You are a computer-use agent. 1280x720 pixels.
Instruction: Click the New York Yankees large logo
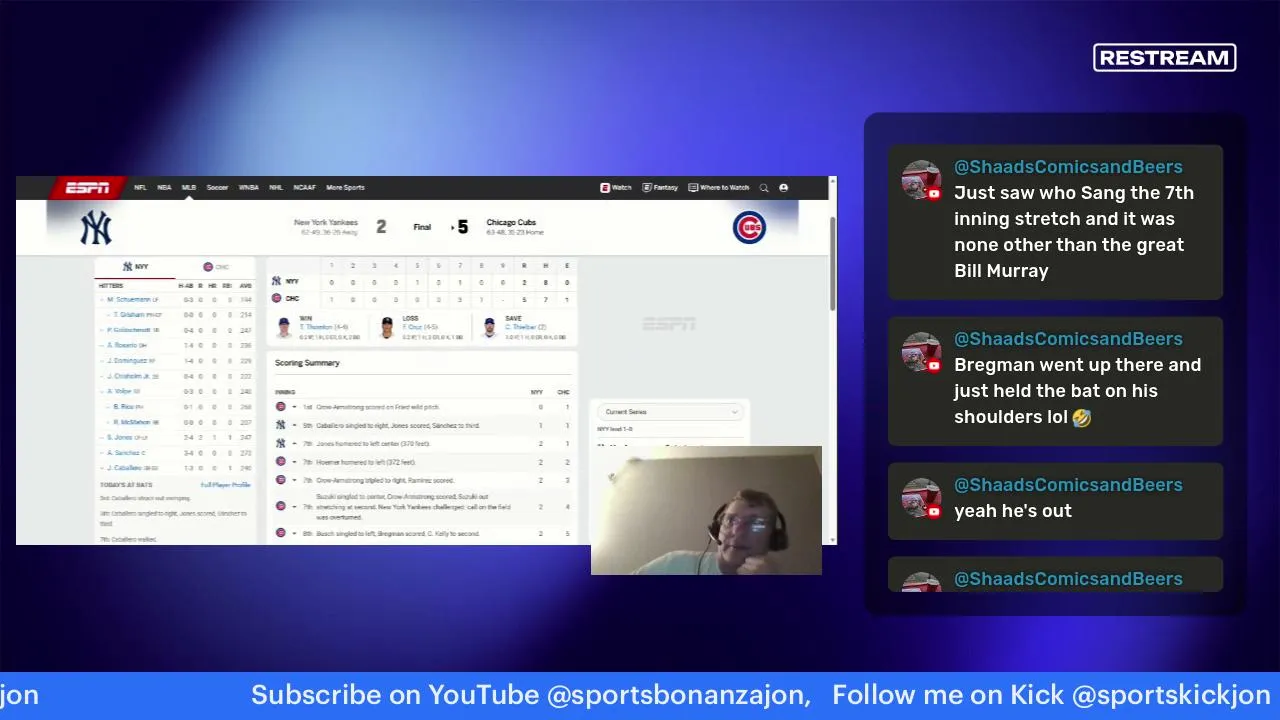[x=96, y=228]
